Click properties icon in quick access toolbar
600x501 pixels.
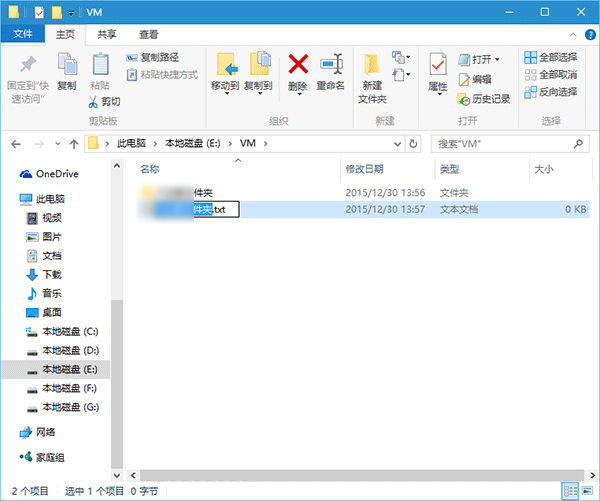(x=39, y=13)
